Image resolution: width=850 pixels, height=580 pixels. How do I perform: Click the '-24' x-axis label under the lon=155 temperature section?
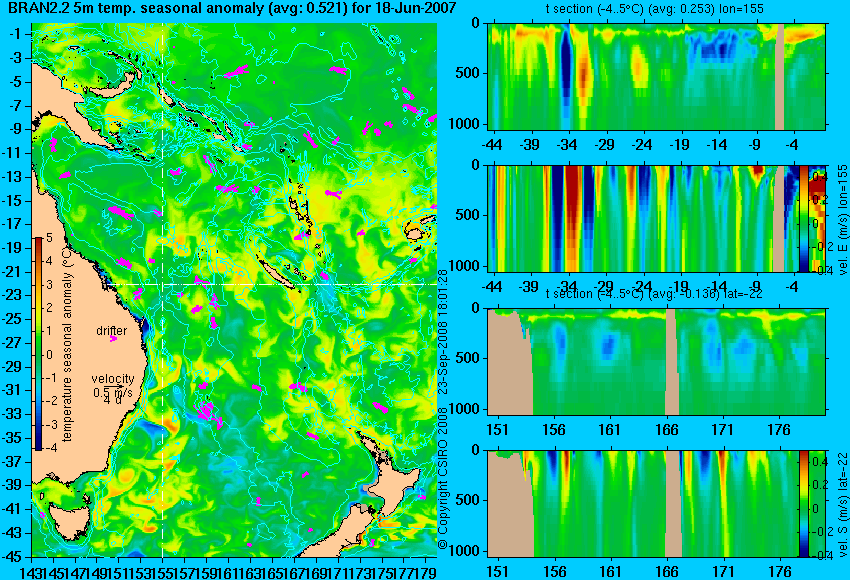point(642,145)
